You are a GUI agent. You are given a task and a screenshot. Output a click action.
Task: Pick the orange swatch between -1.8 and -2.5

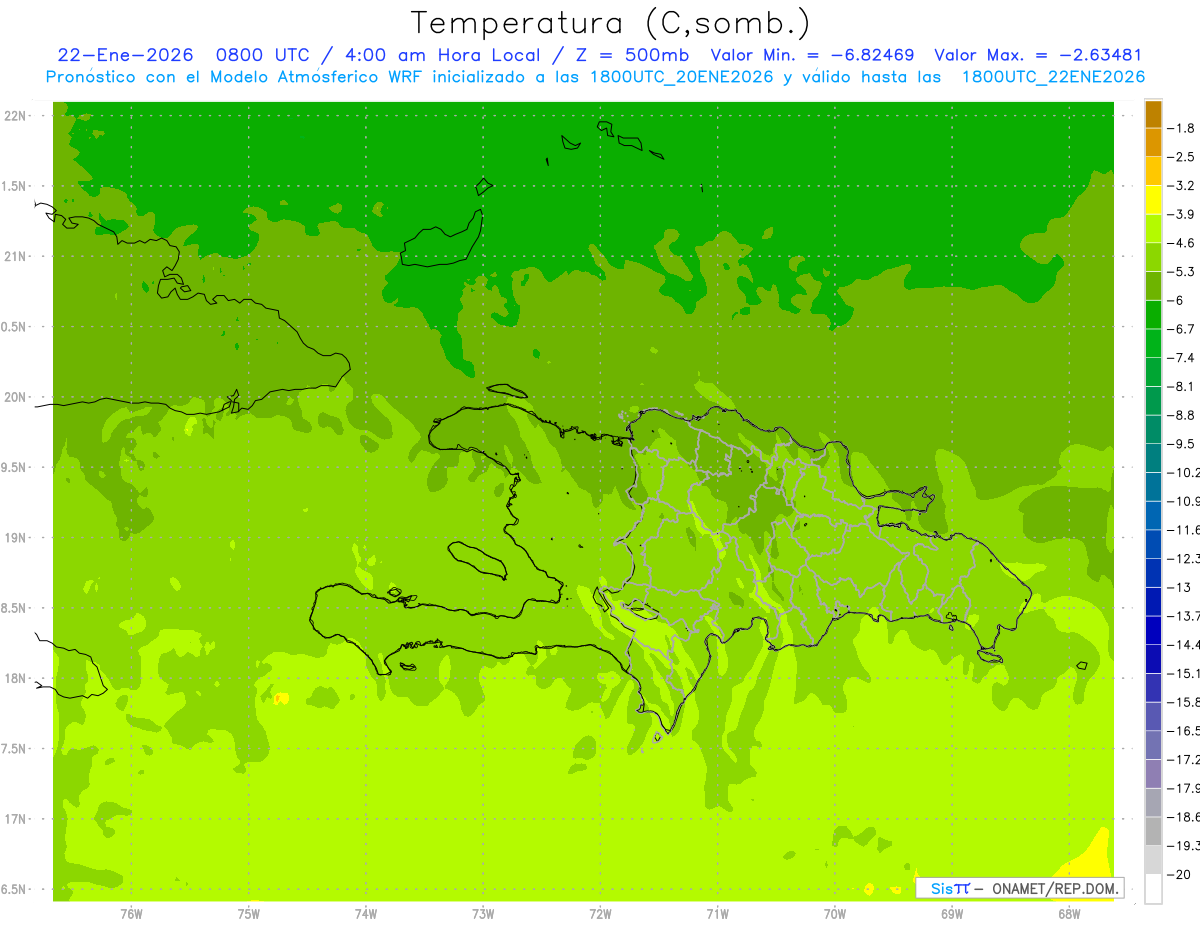click(x=1153, y=142)
